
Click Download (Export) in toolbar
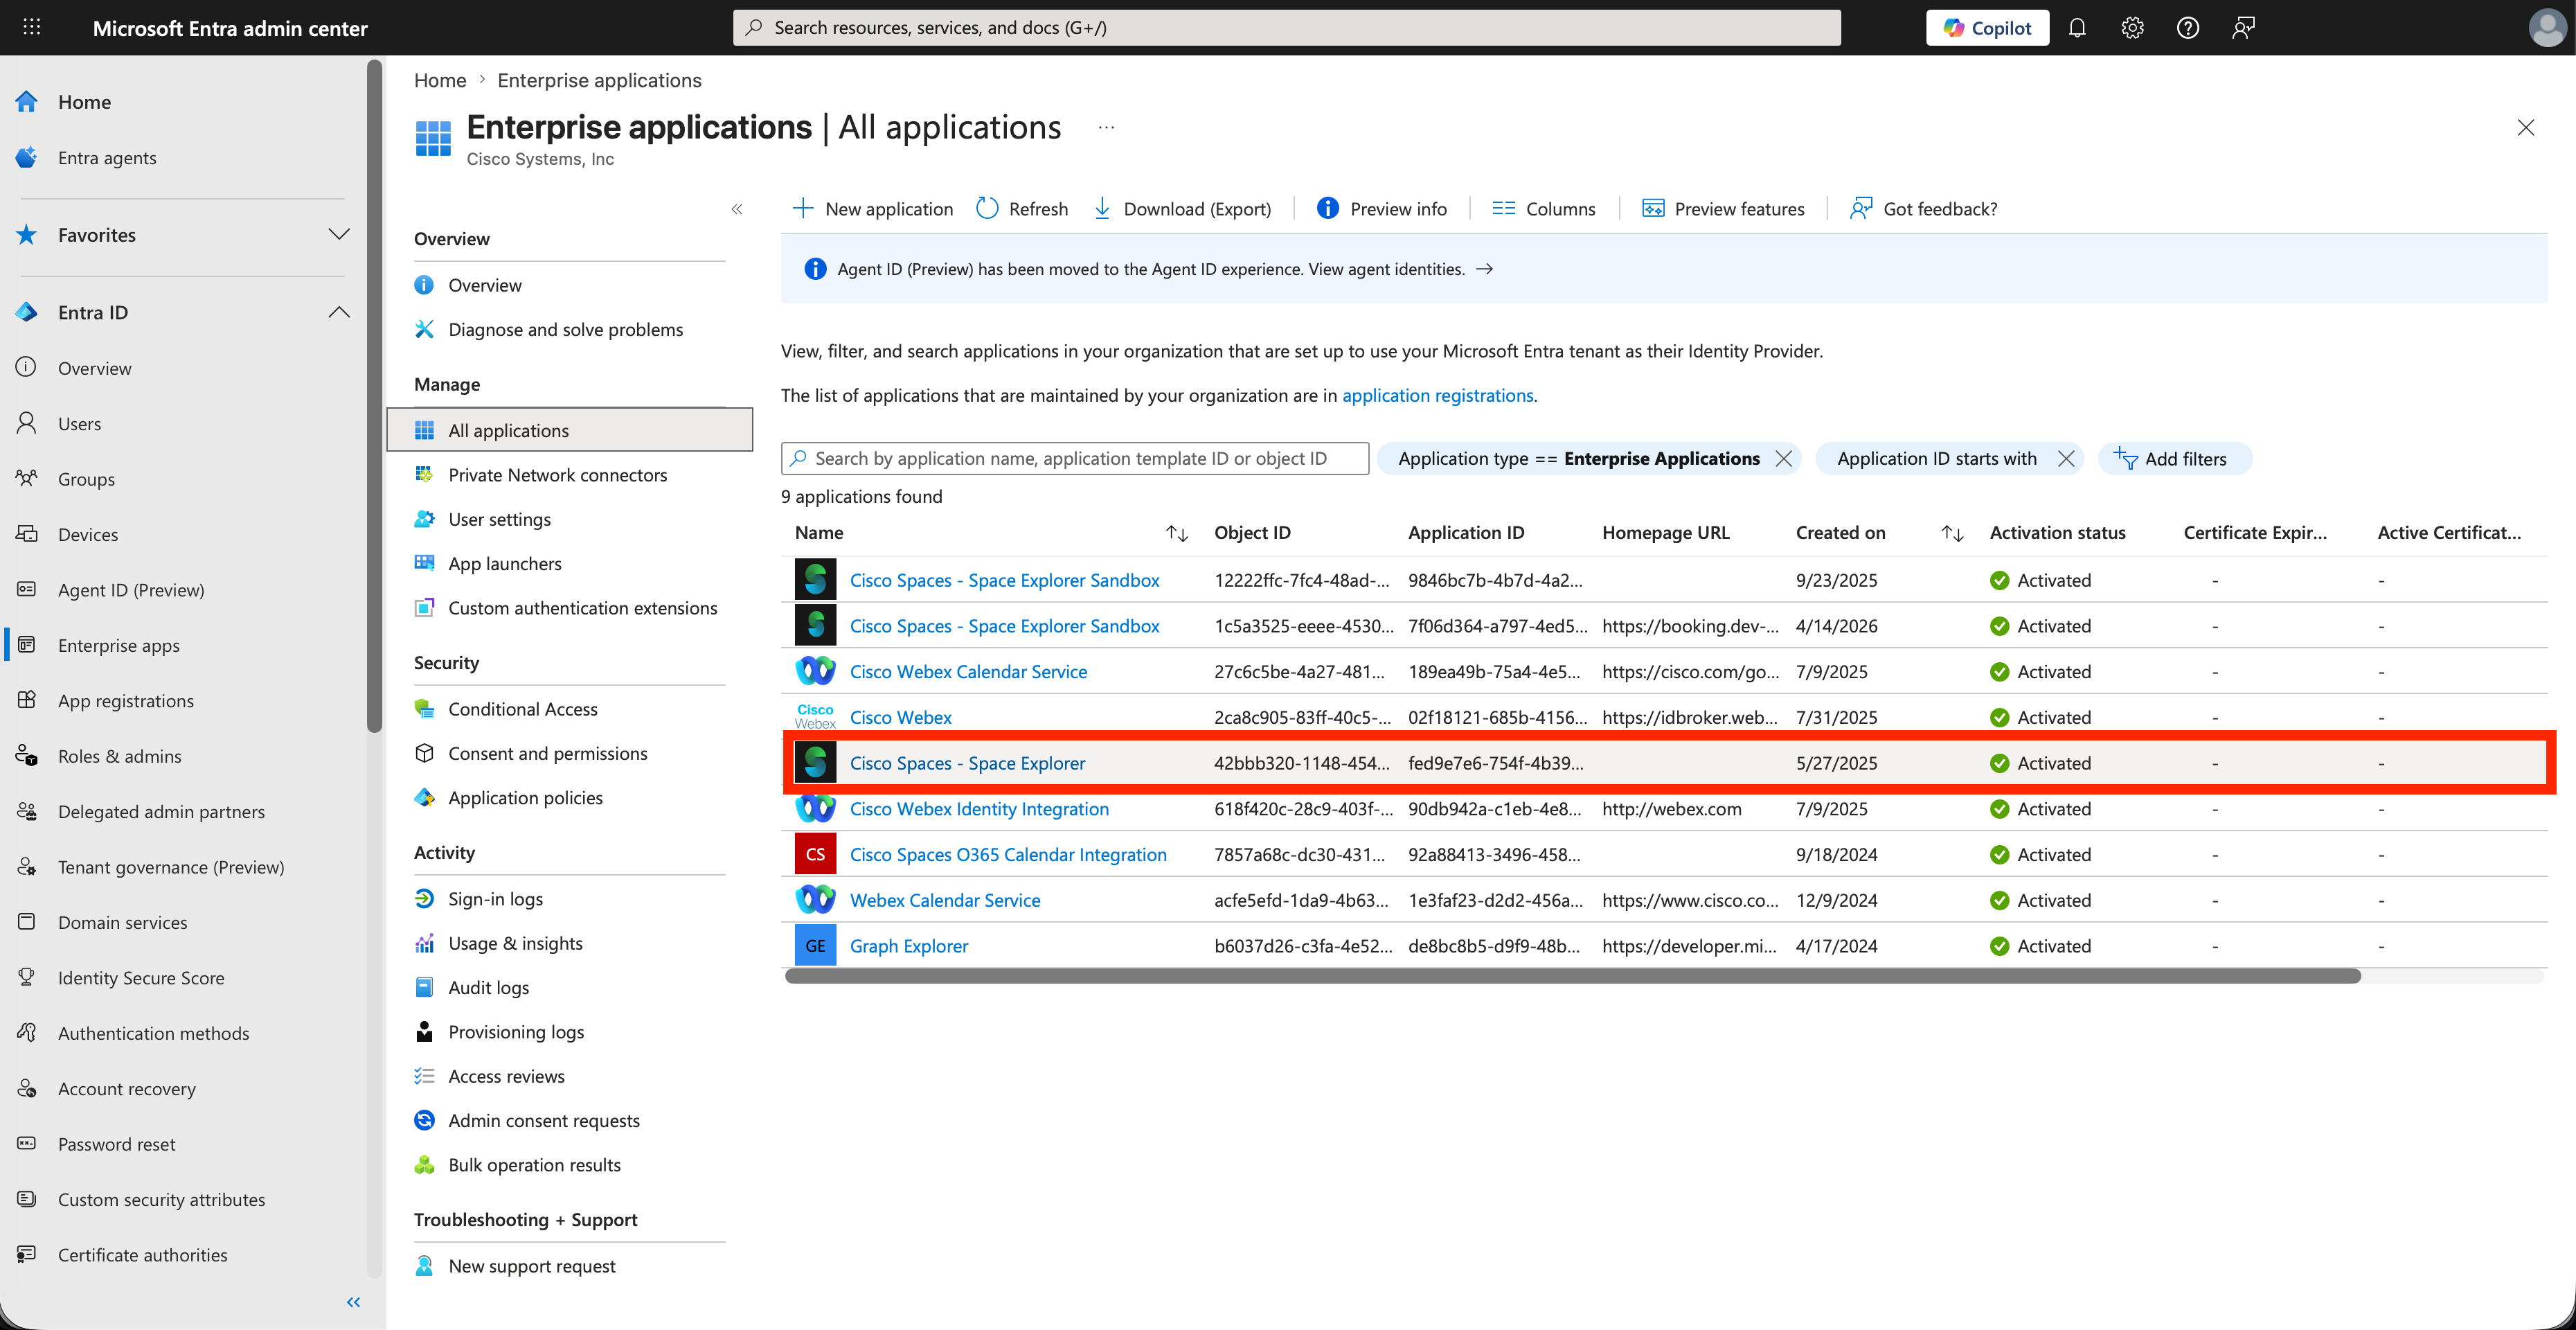pyautogui.click(x=1182, y=208)
